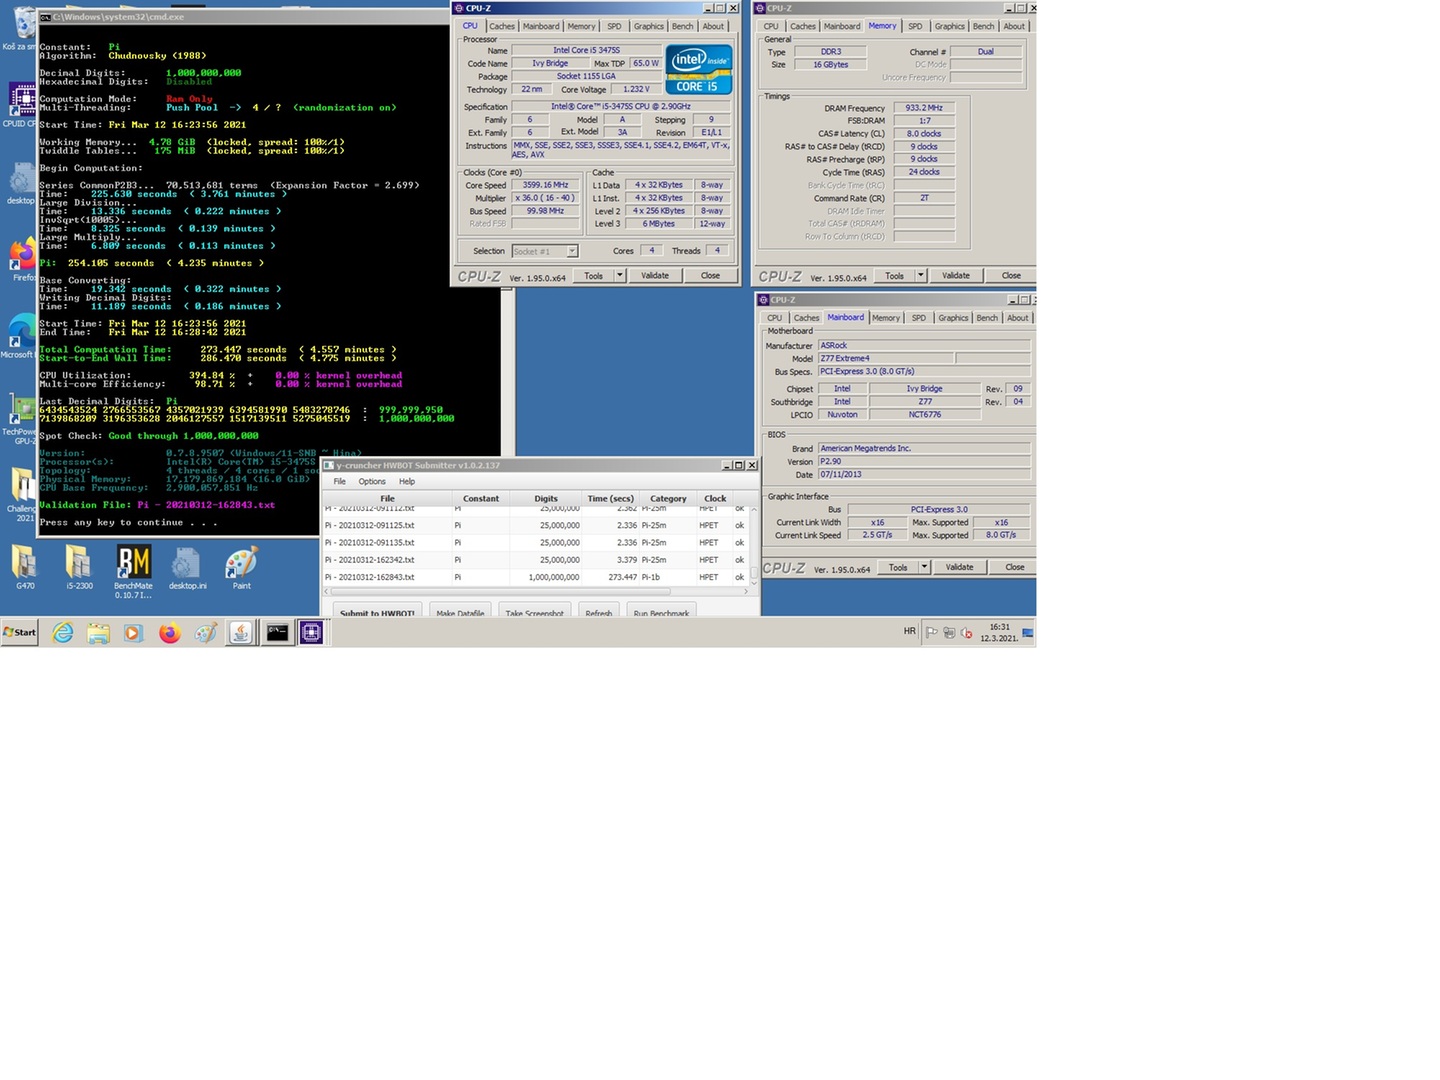Viewport: 1440px width, 1080px height.
Task: Open SPD tab in CPU-Z Memory window
Action: pos(915,26)
